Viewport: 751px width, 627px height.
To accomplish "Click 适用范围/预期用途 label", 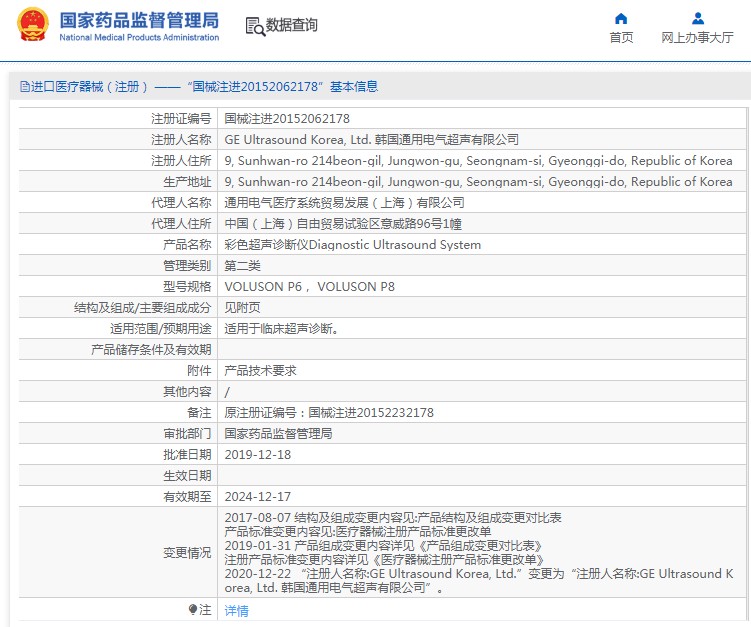I will pyautogui.click(x=160, y=329).
